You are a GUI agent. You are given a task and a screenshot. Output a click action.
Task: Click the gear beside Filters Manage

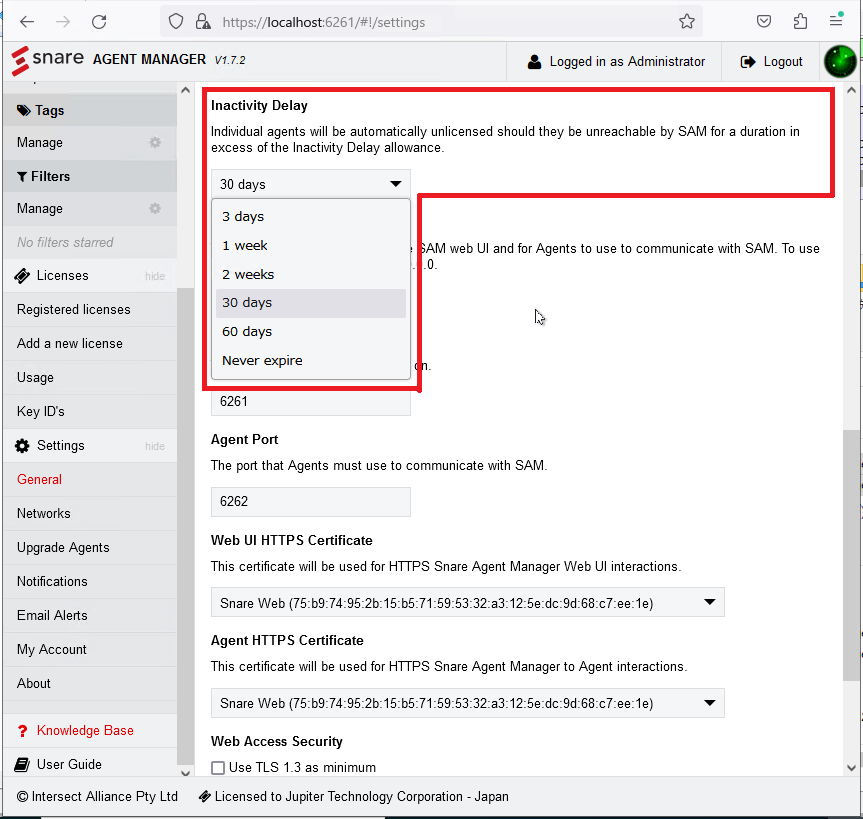(x=155, y=209)
